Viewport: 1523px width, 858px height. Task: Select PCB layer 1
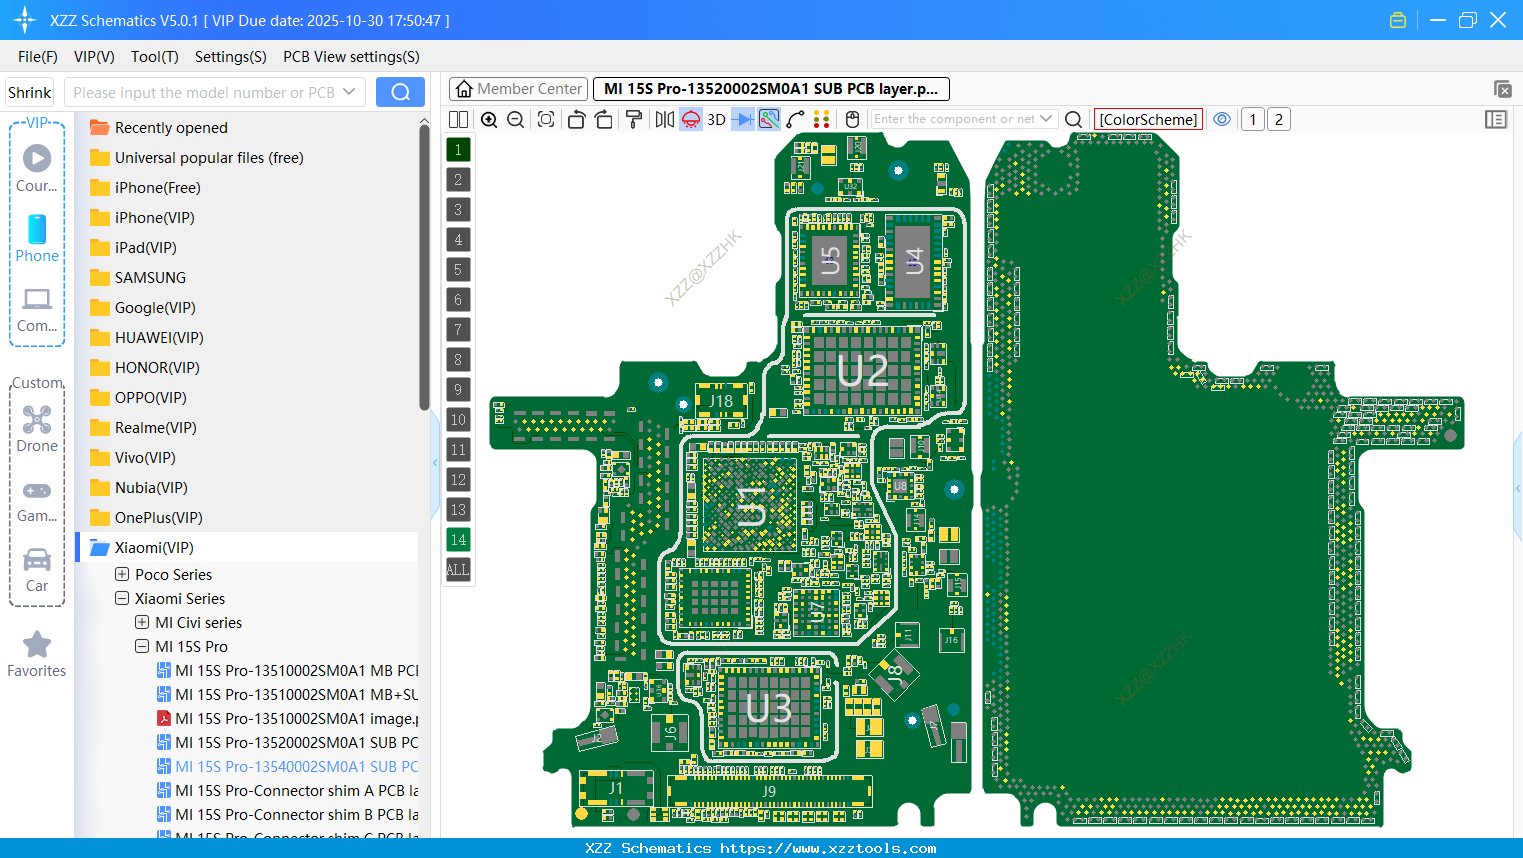coord(458,149)
